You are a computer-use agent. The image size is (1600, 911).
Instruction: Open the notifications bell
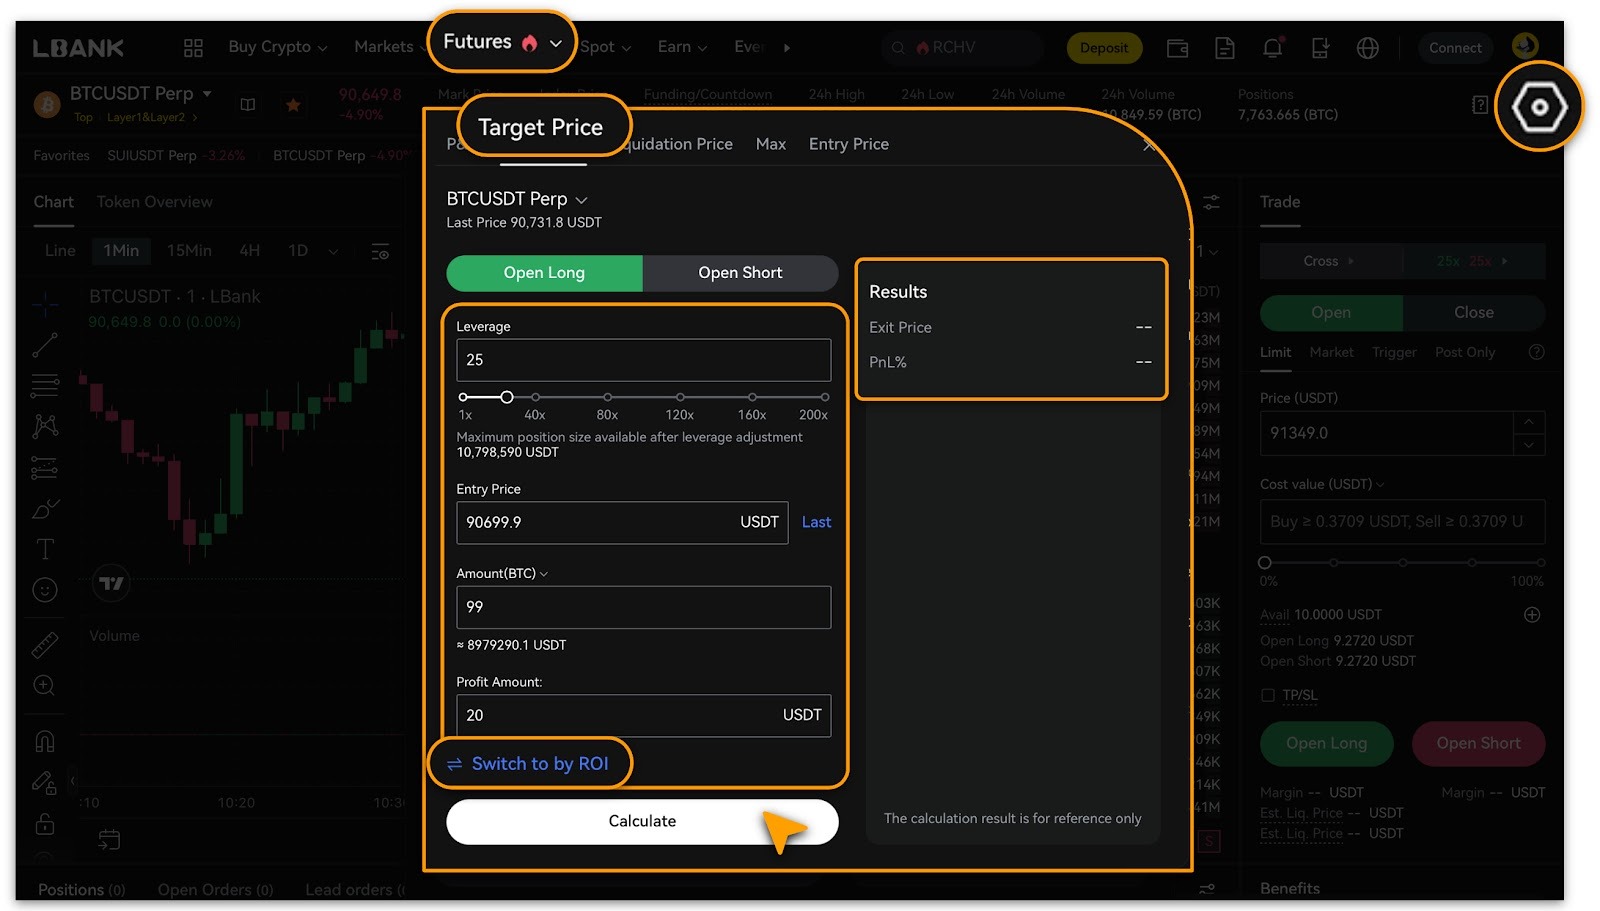coord(1272,47)
